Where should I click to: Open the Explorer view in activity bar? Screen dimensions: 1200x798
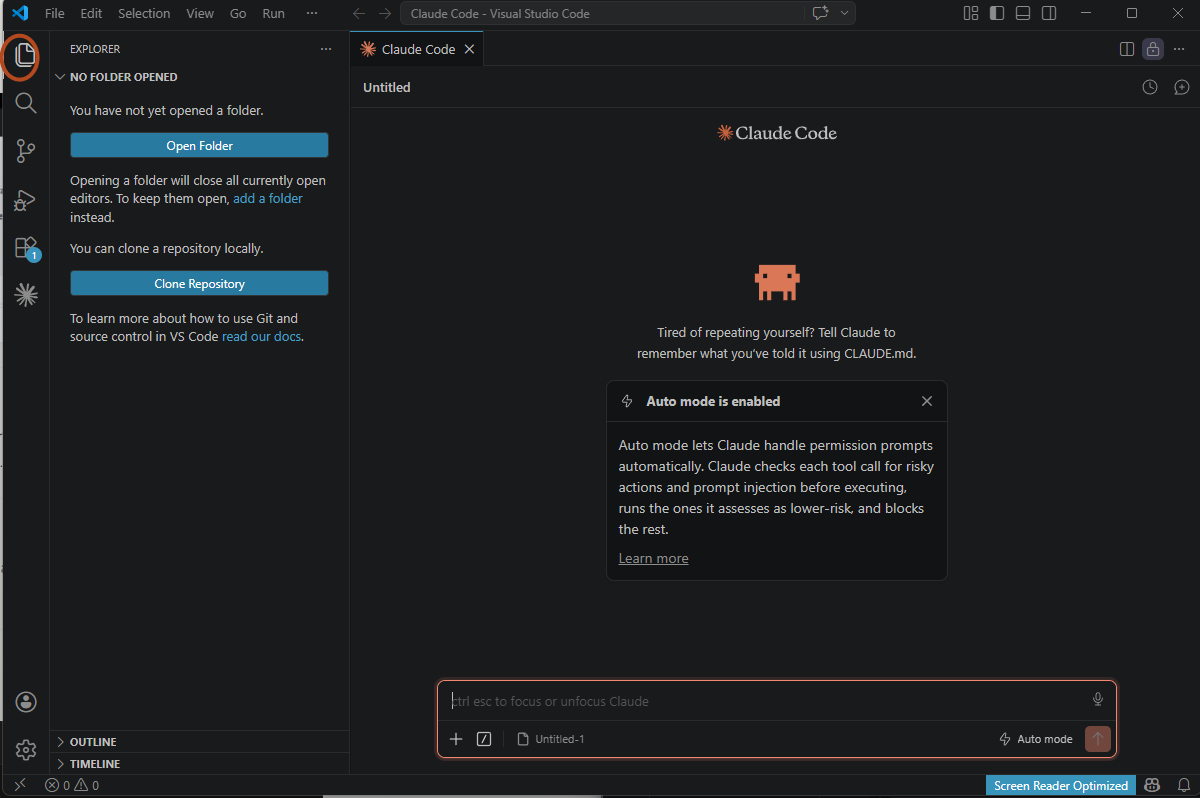(x=25, y=57)
